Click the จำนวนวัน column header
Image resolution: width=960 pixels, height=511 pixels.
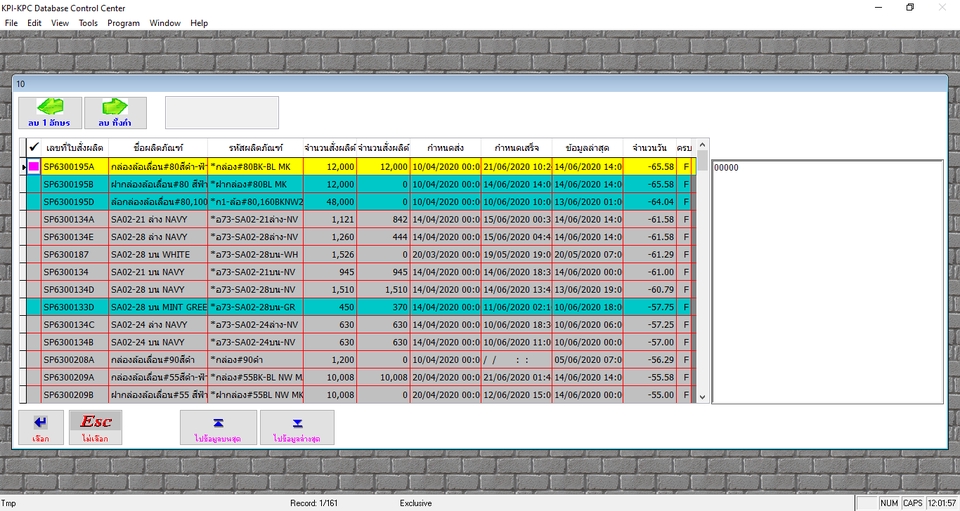pos(650,147)
